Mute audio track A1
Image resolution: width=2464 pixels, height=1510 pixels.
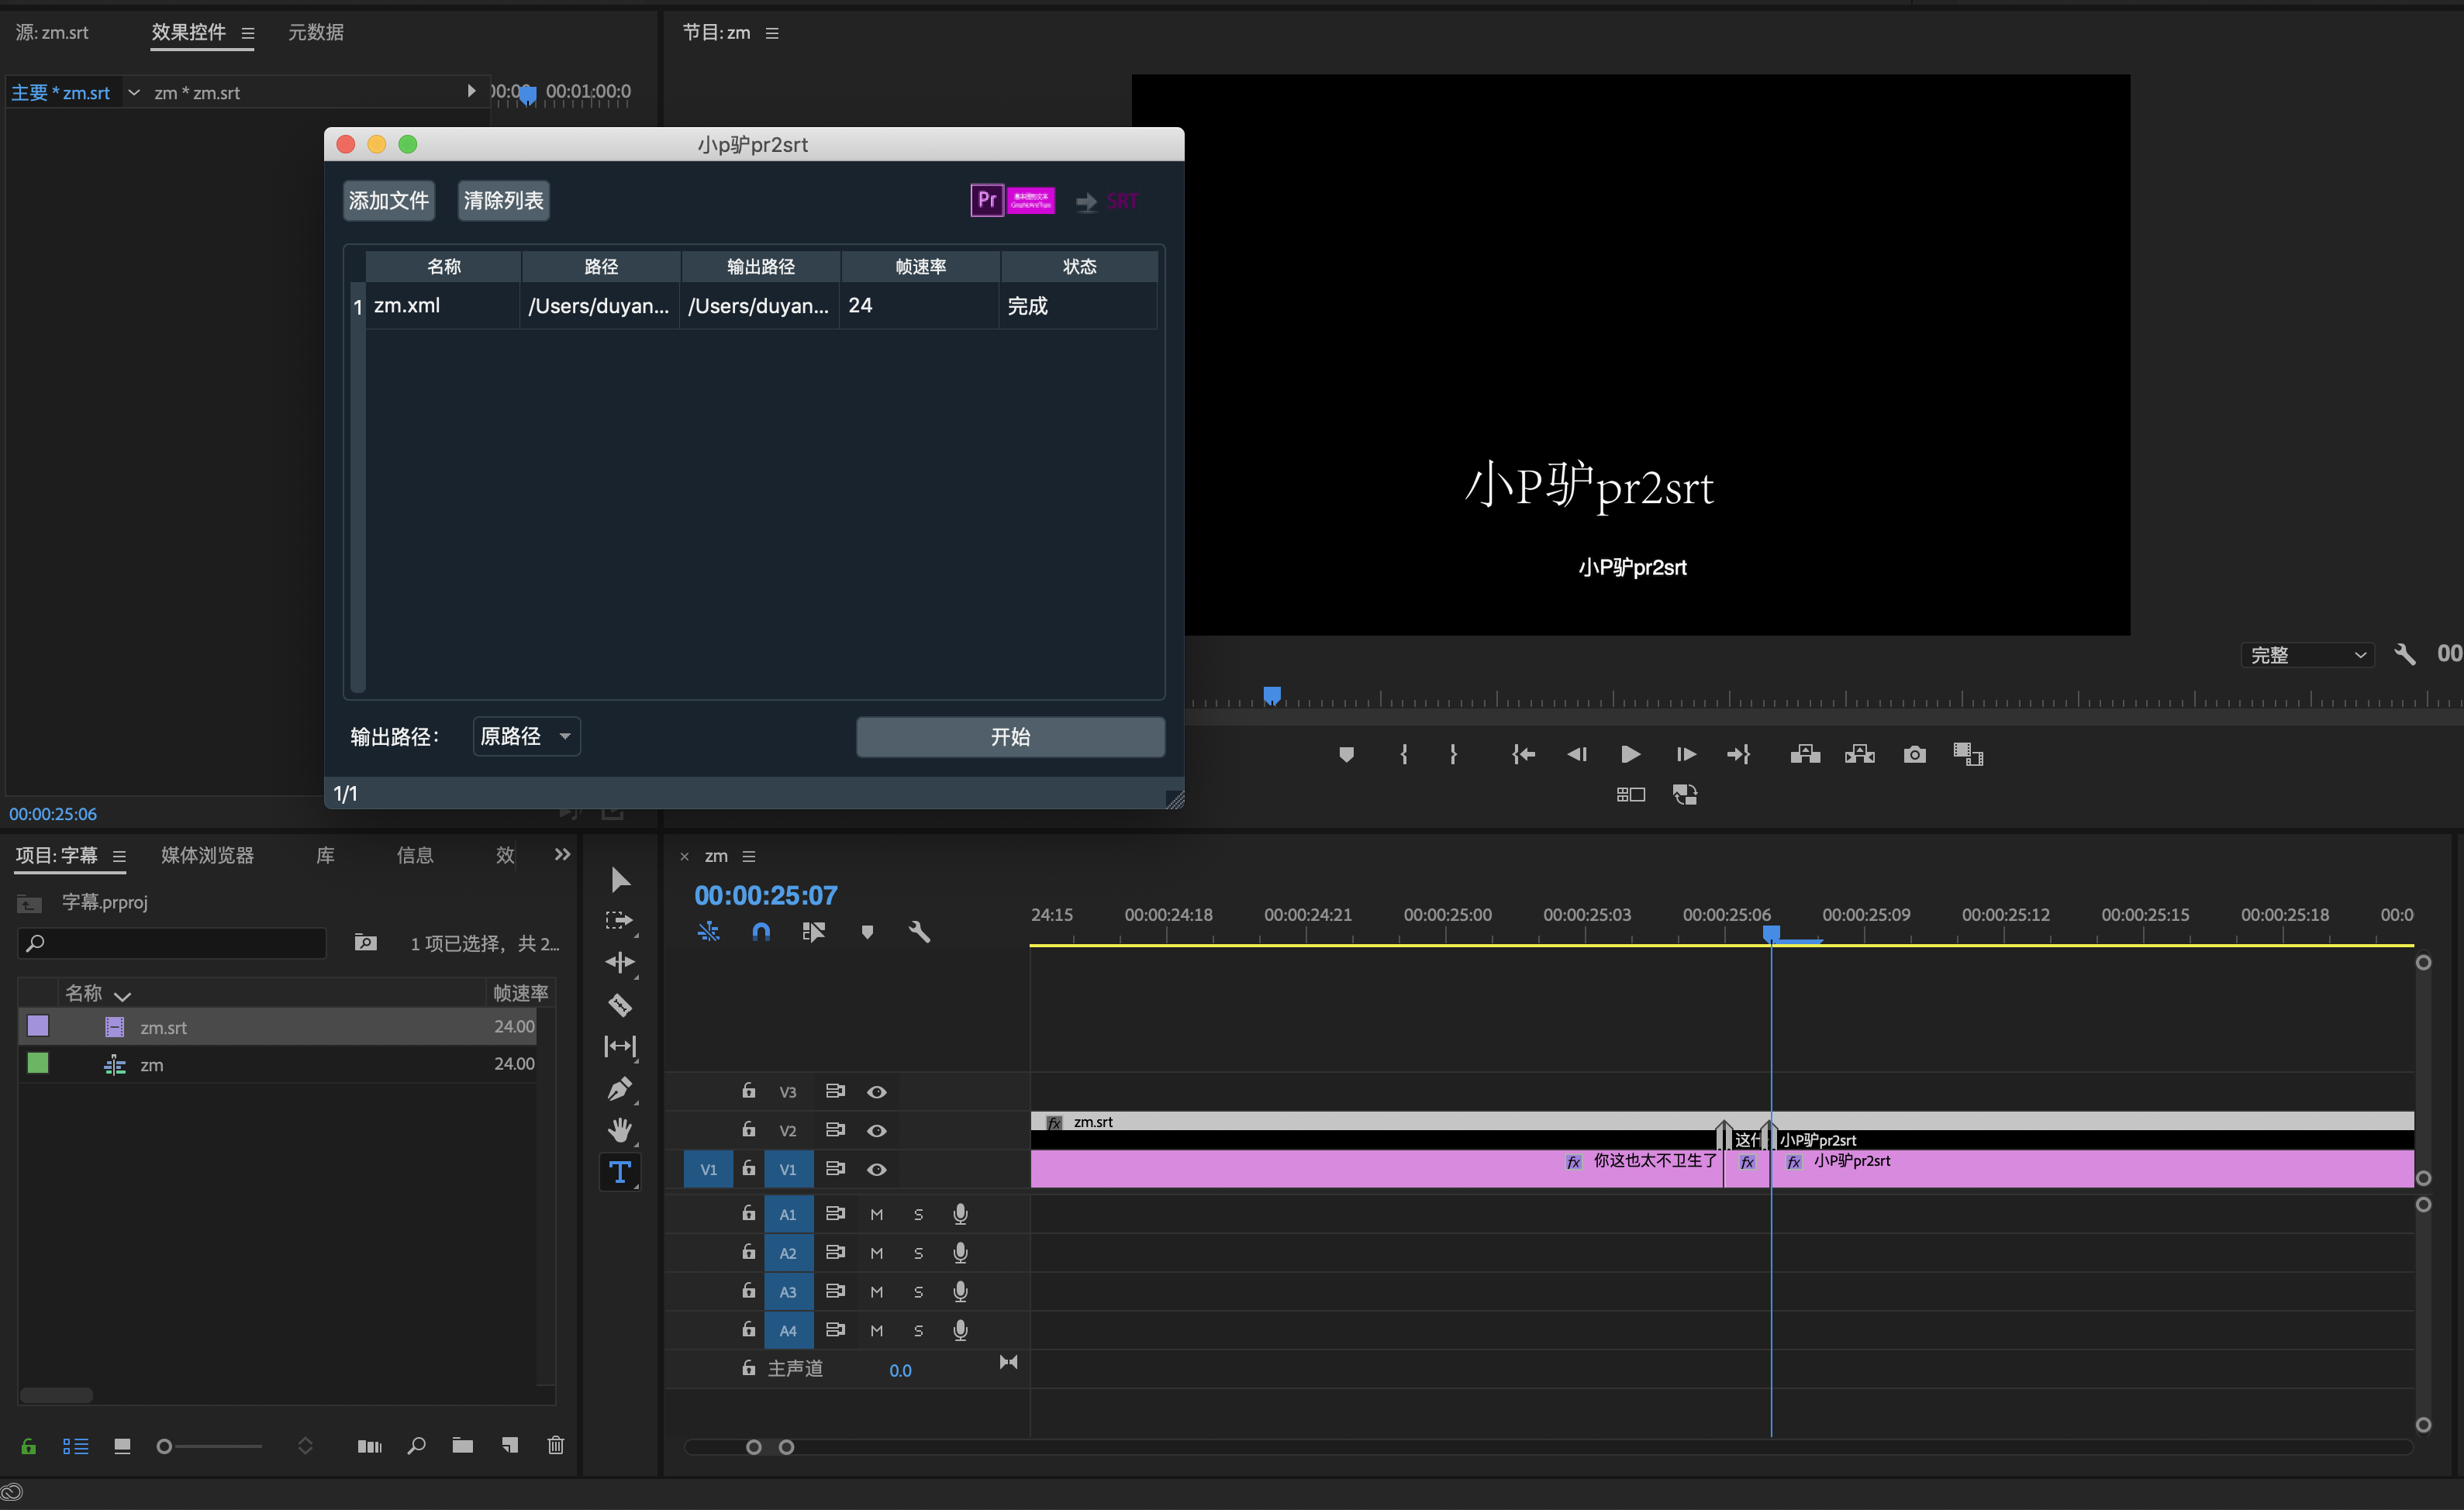point(877,1215)
